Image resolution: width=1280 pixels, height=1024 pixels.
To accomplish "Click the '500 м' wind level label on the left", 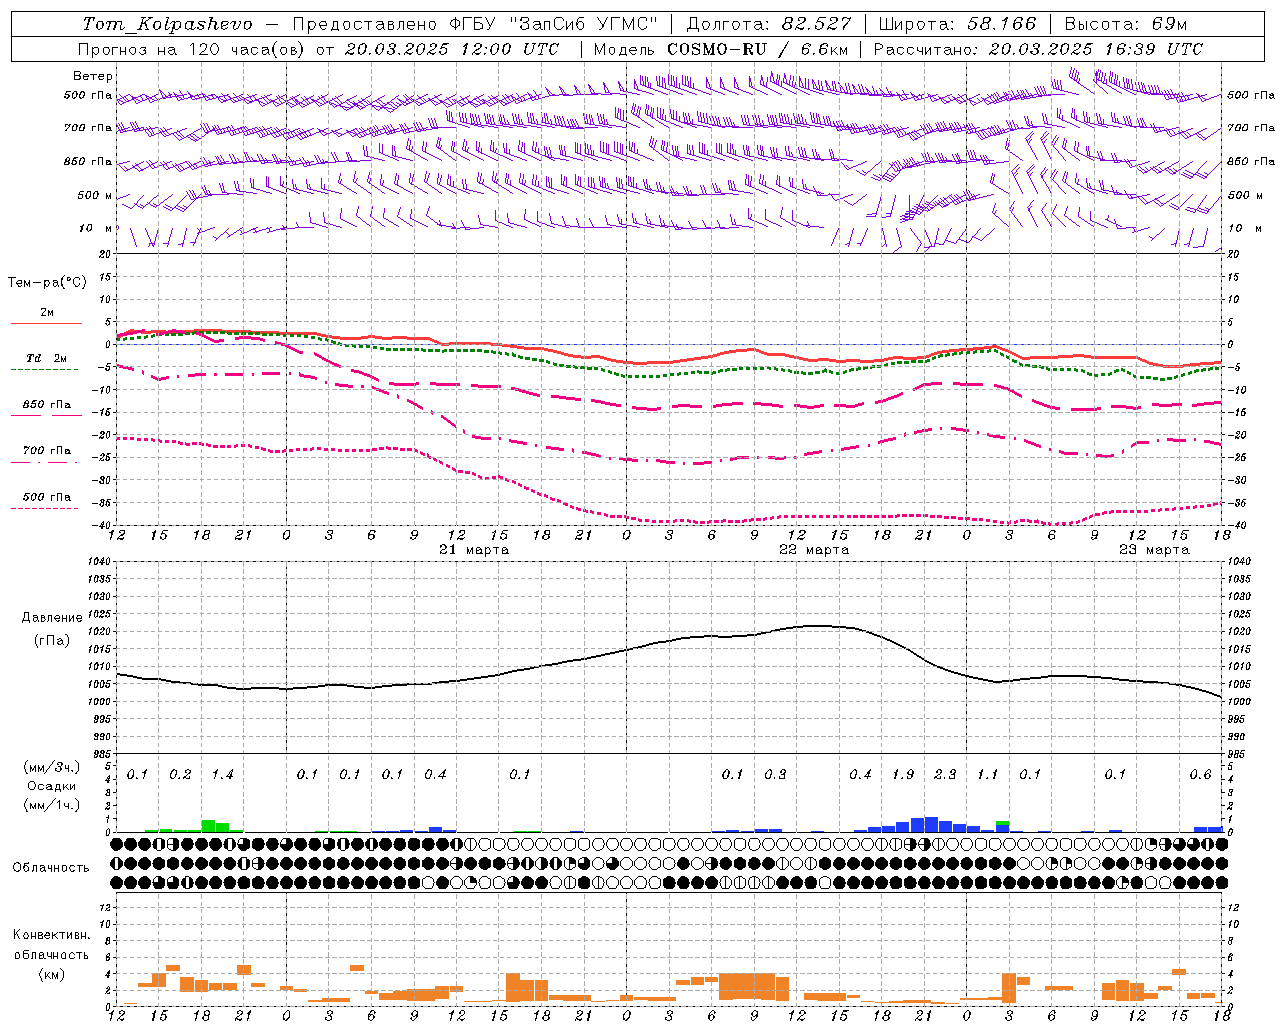I will 95,195.
